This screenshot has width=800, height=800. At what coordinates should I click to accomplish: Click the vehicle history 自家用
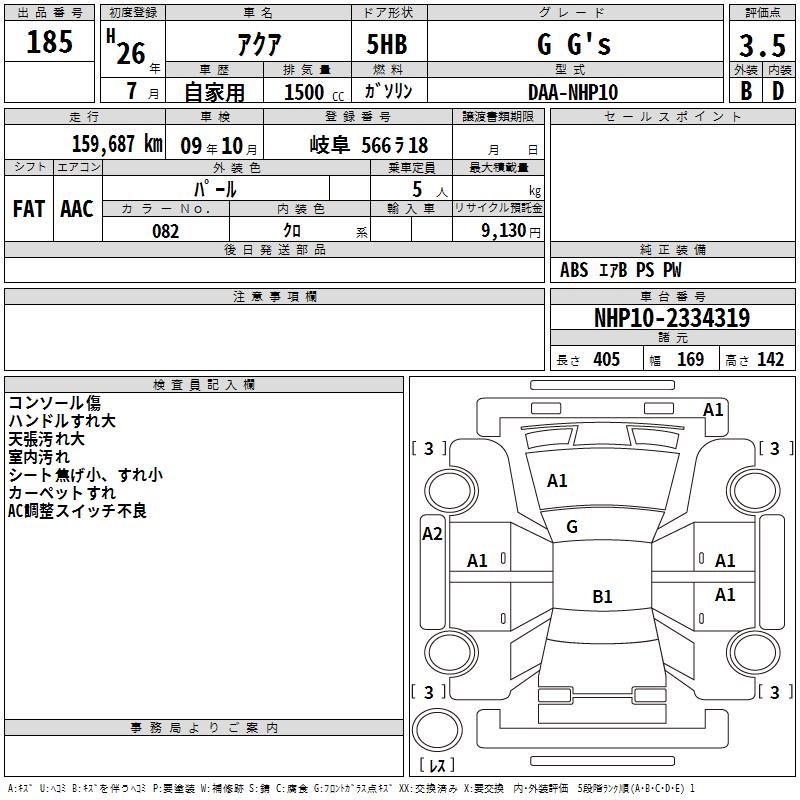click(214, 92)
